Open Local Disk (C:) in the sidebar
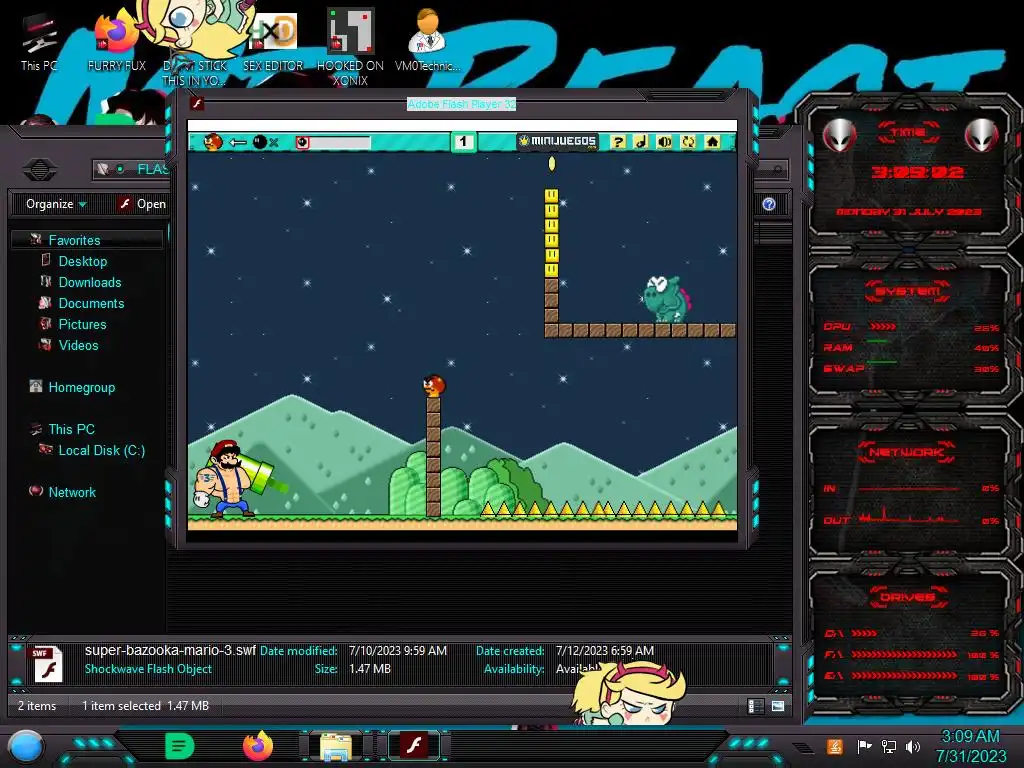Viewport: 1024px width, 768px height. [x=102, y=450]
